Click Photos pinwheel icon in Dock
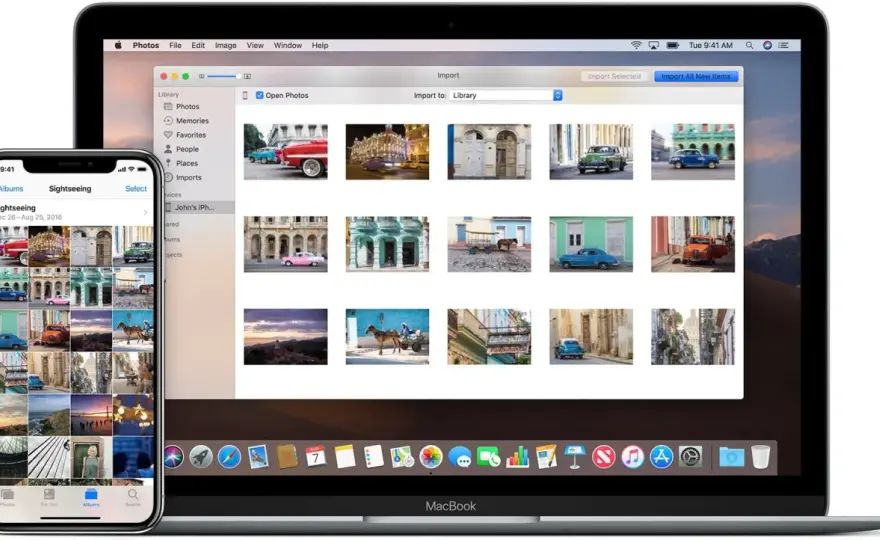Image resolution: width=880 pixels, height=540 pixels. [x=431, y=457]
